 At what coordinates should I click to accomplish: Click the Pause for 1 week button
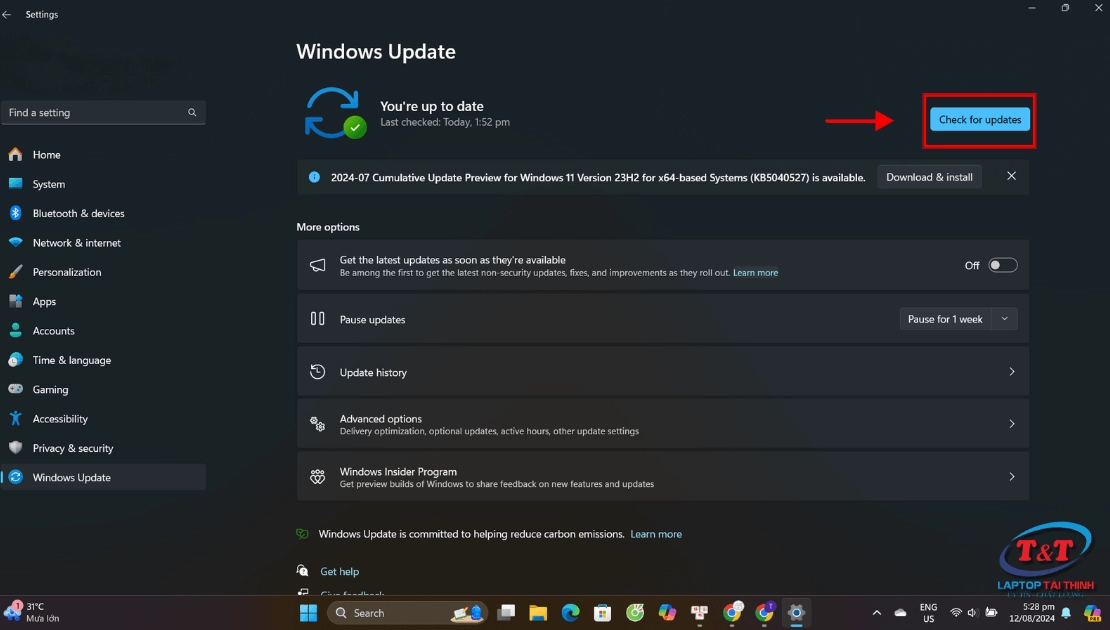click(945, 319)
